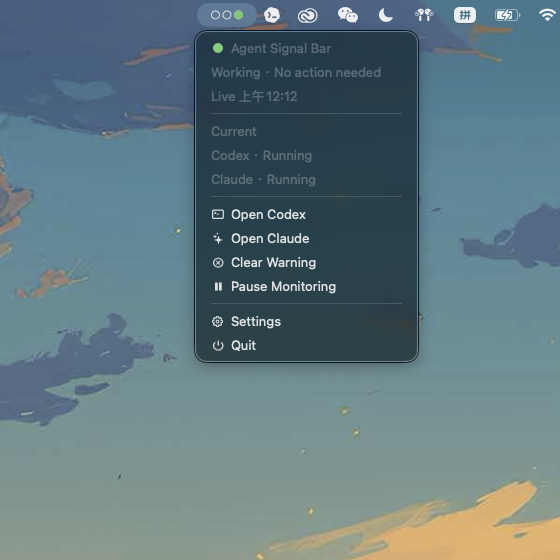Viewport: 560px width, 560px height.
Task: Select Open Claude from the menu
Action: 306,239
